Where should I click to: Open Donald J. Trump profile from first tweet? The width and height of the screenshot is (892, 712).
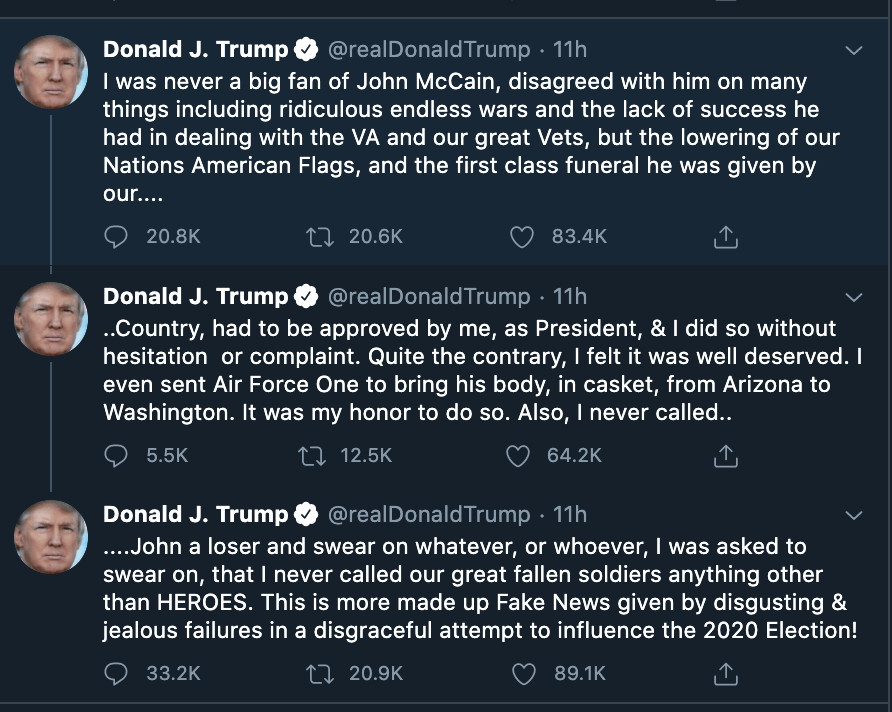[196, 49]
